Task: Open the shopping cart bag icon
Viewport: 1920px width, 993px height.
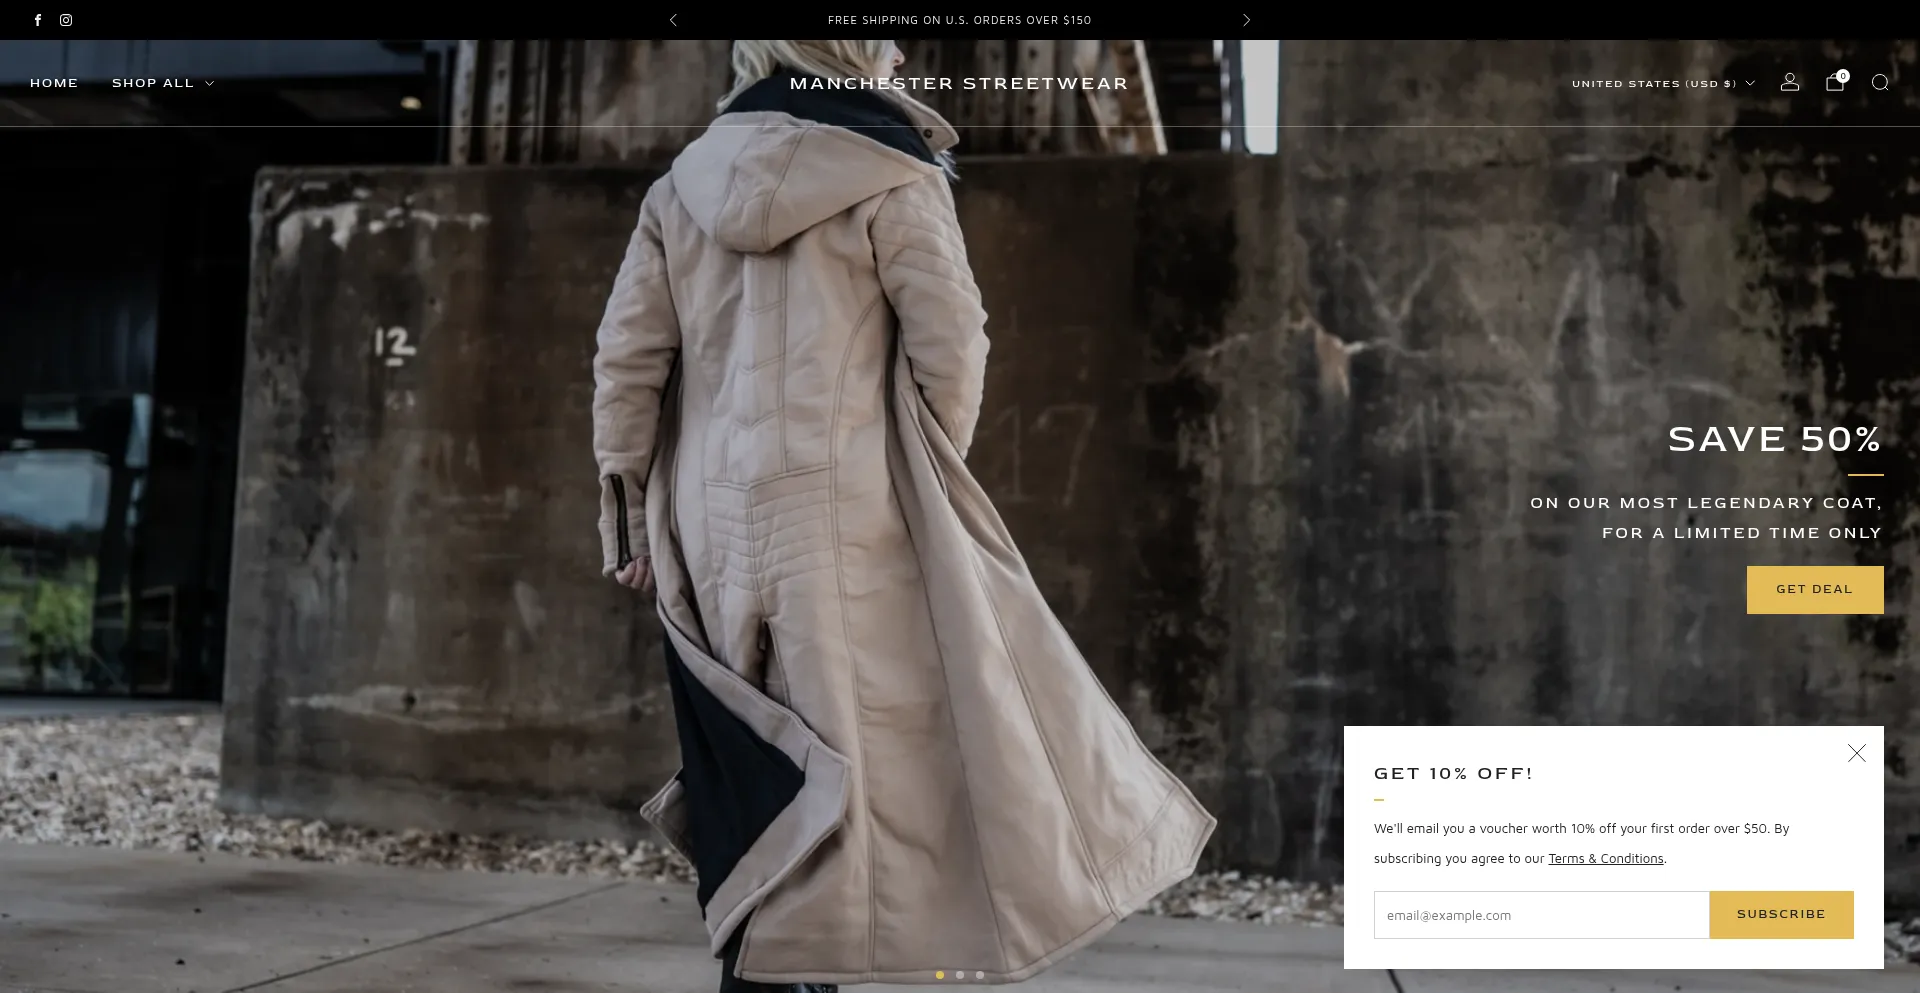Action: (x=1834, y=83)
